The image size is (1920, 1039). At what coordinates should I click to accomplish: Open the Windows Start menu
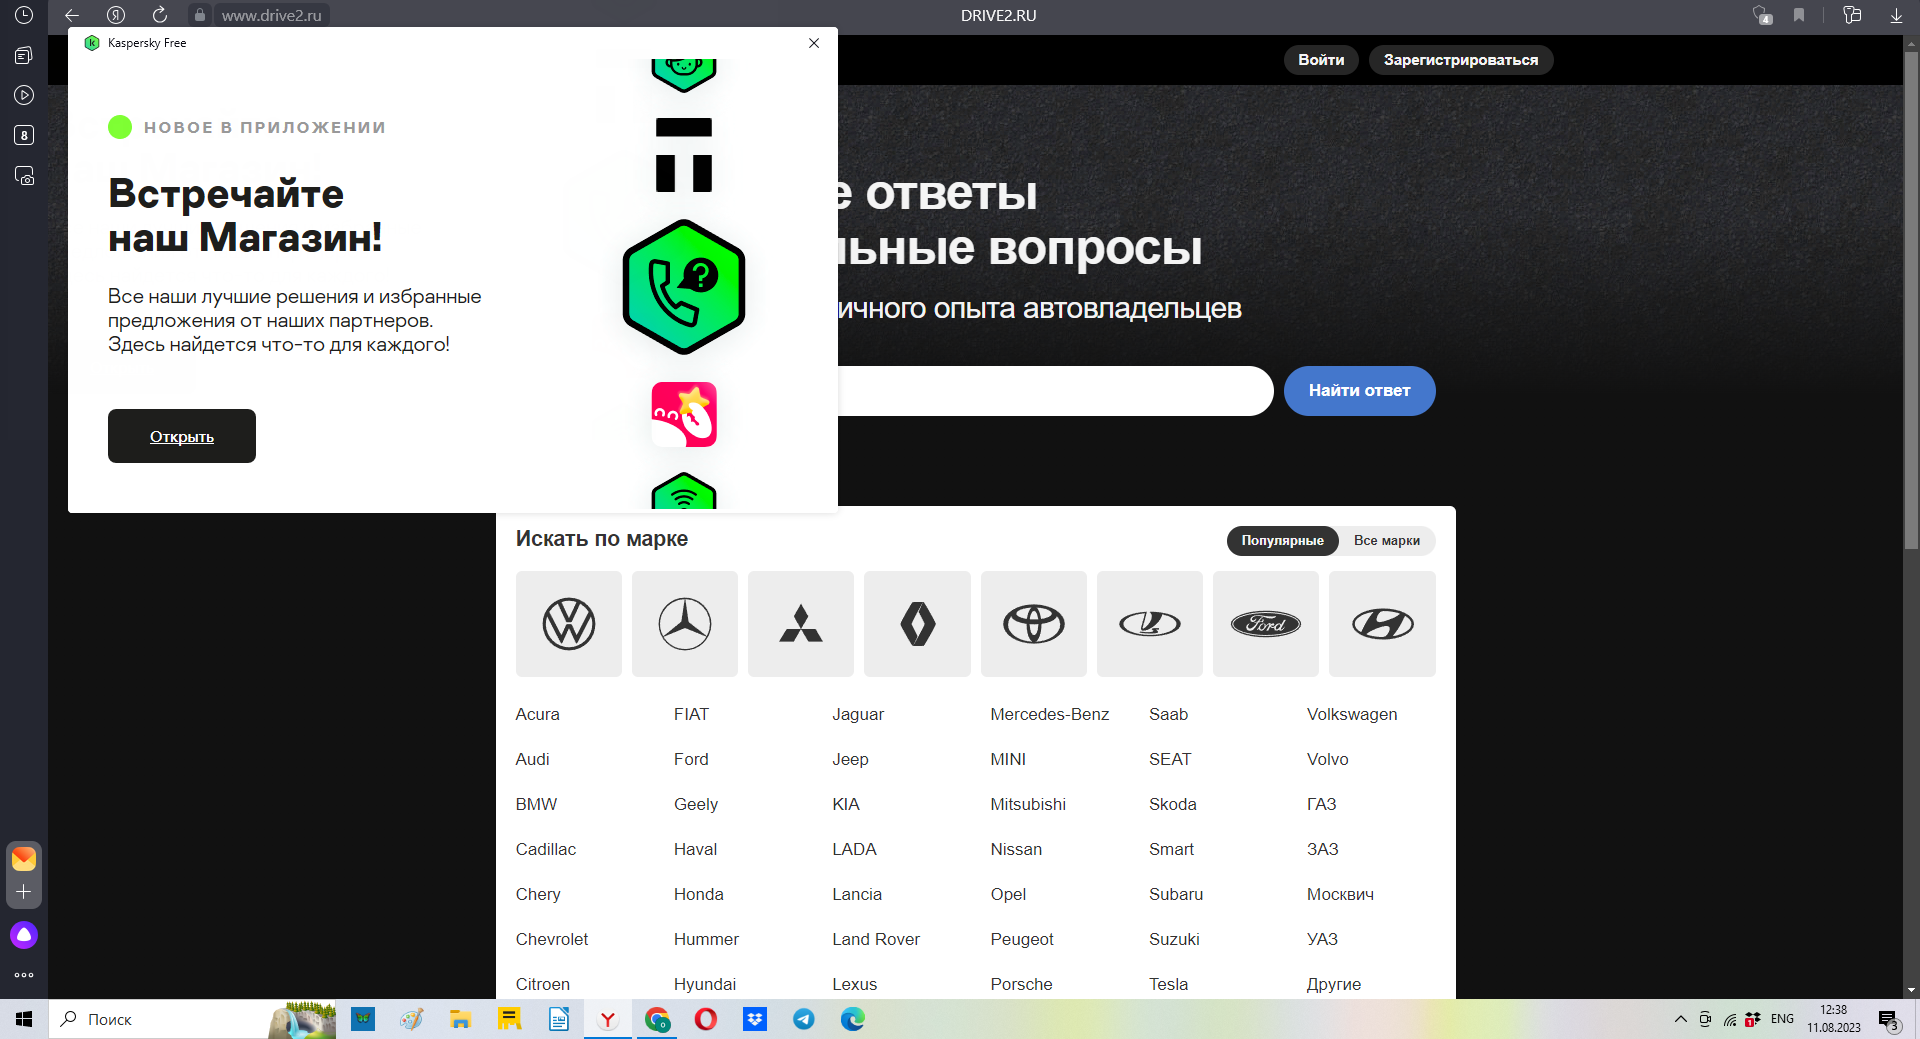point(24,1019)
